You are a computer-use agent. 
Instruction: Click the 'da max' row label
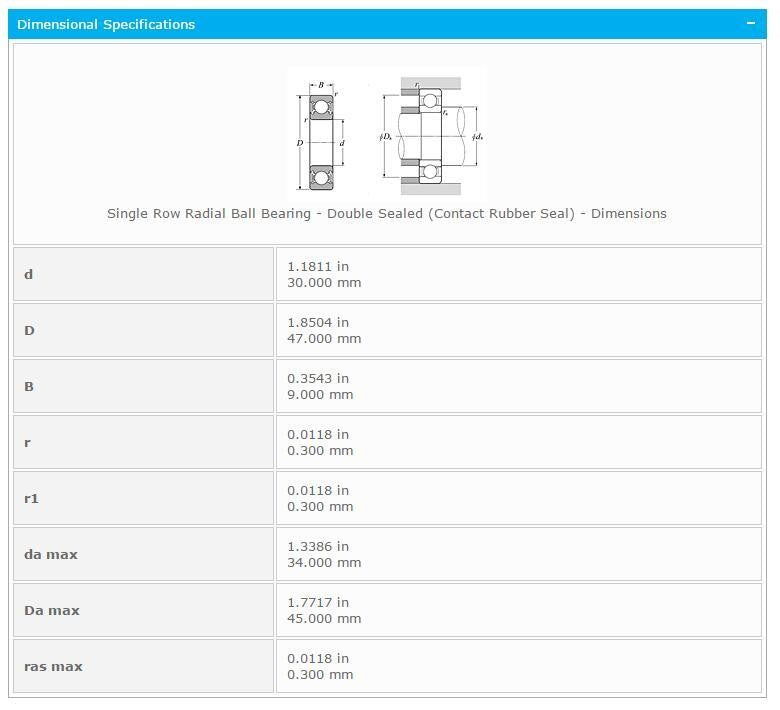[x=51, y=555]
